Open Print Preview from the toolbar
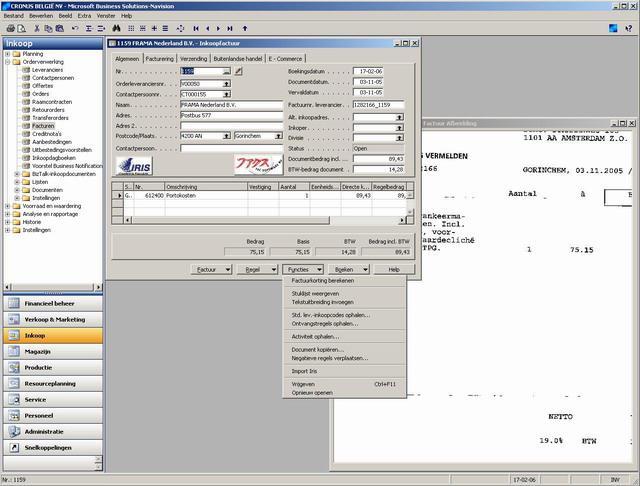Screen dimensions: 640x486 click(21, 28)
